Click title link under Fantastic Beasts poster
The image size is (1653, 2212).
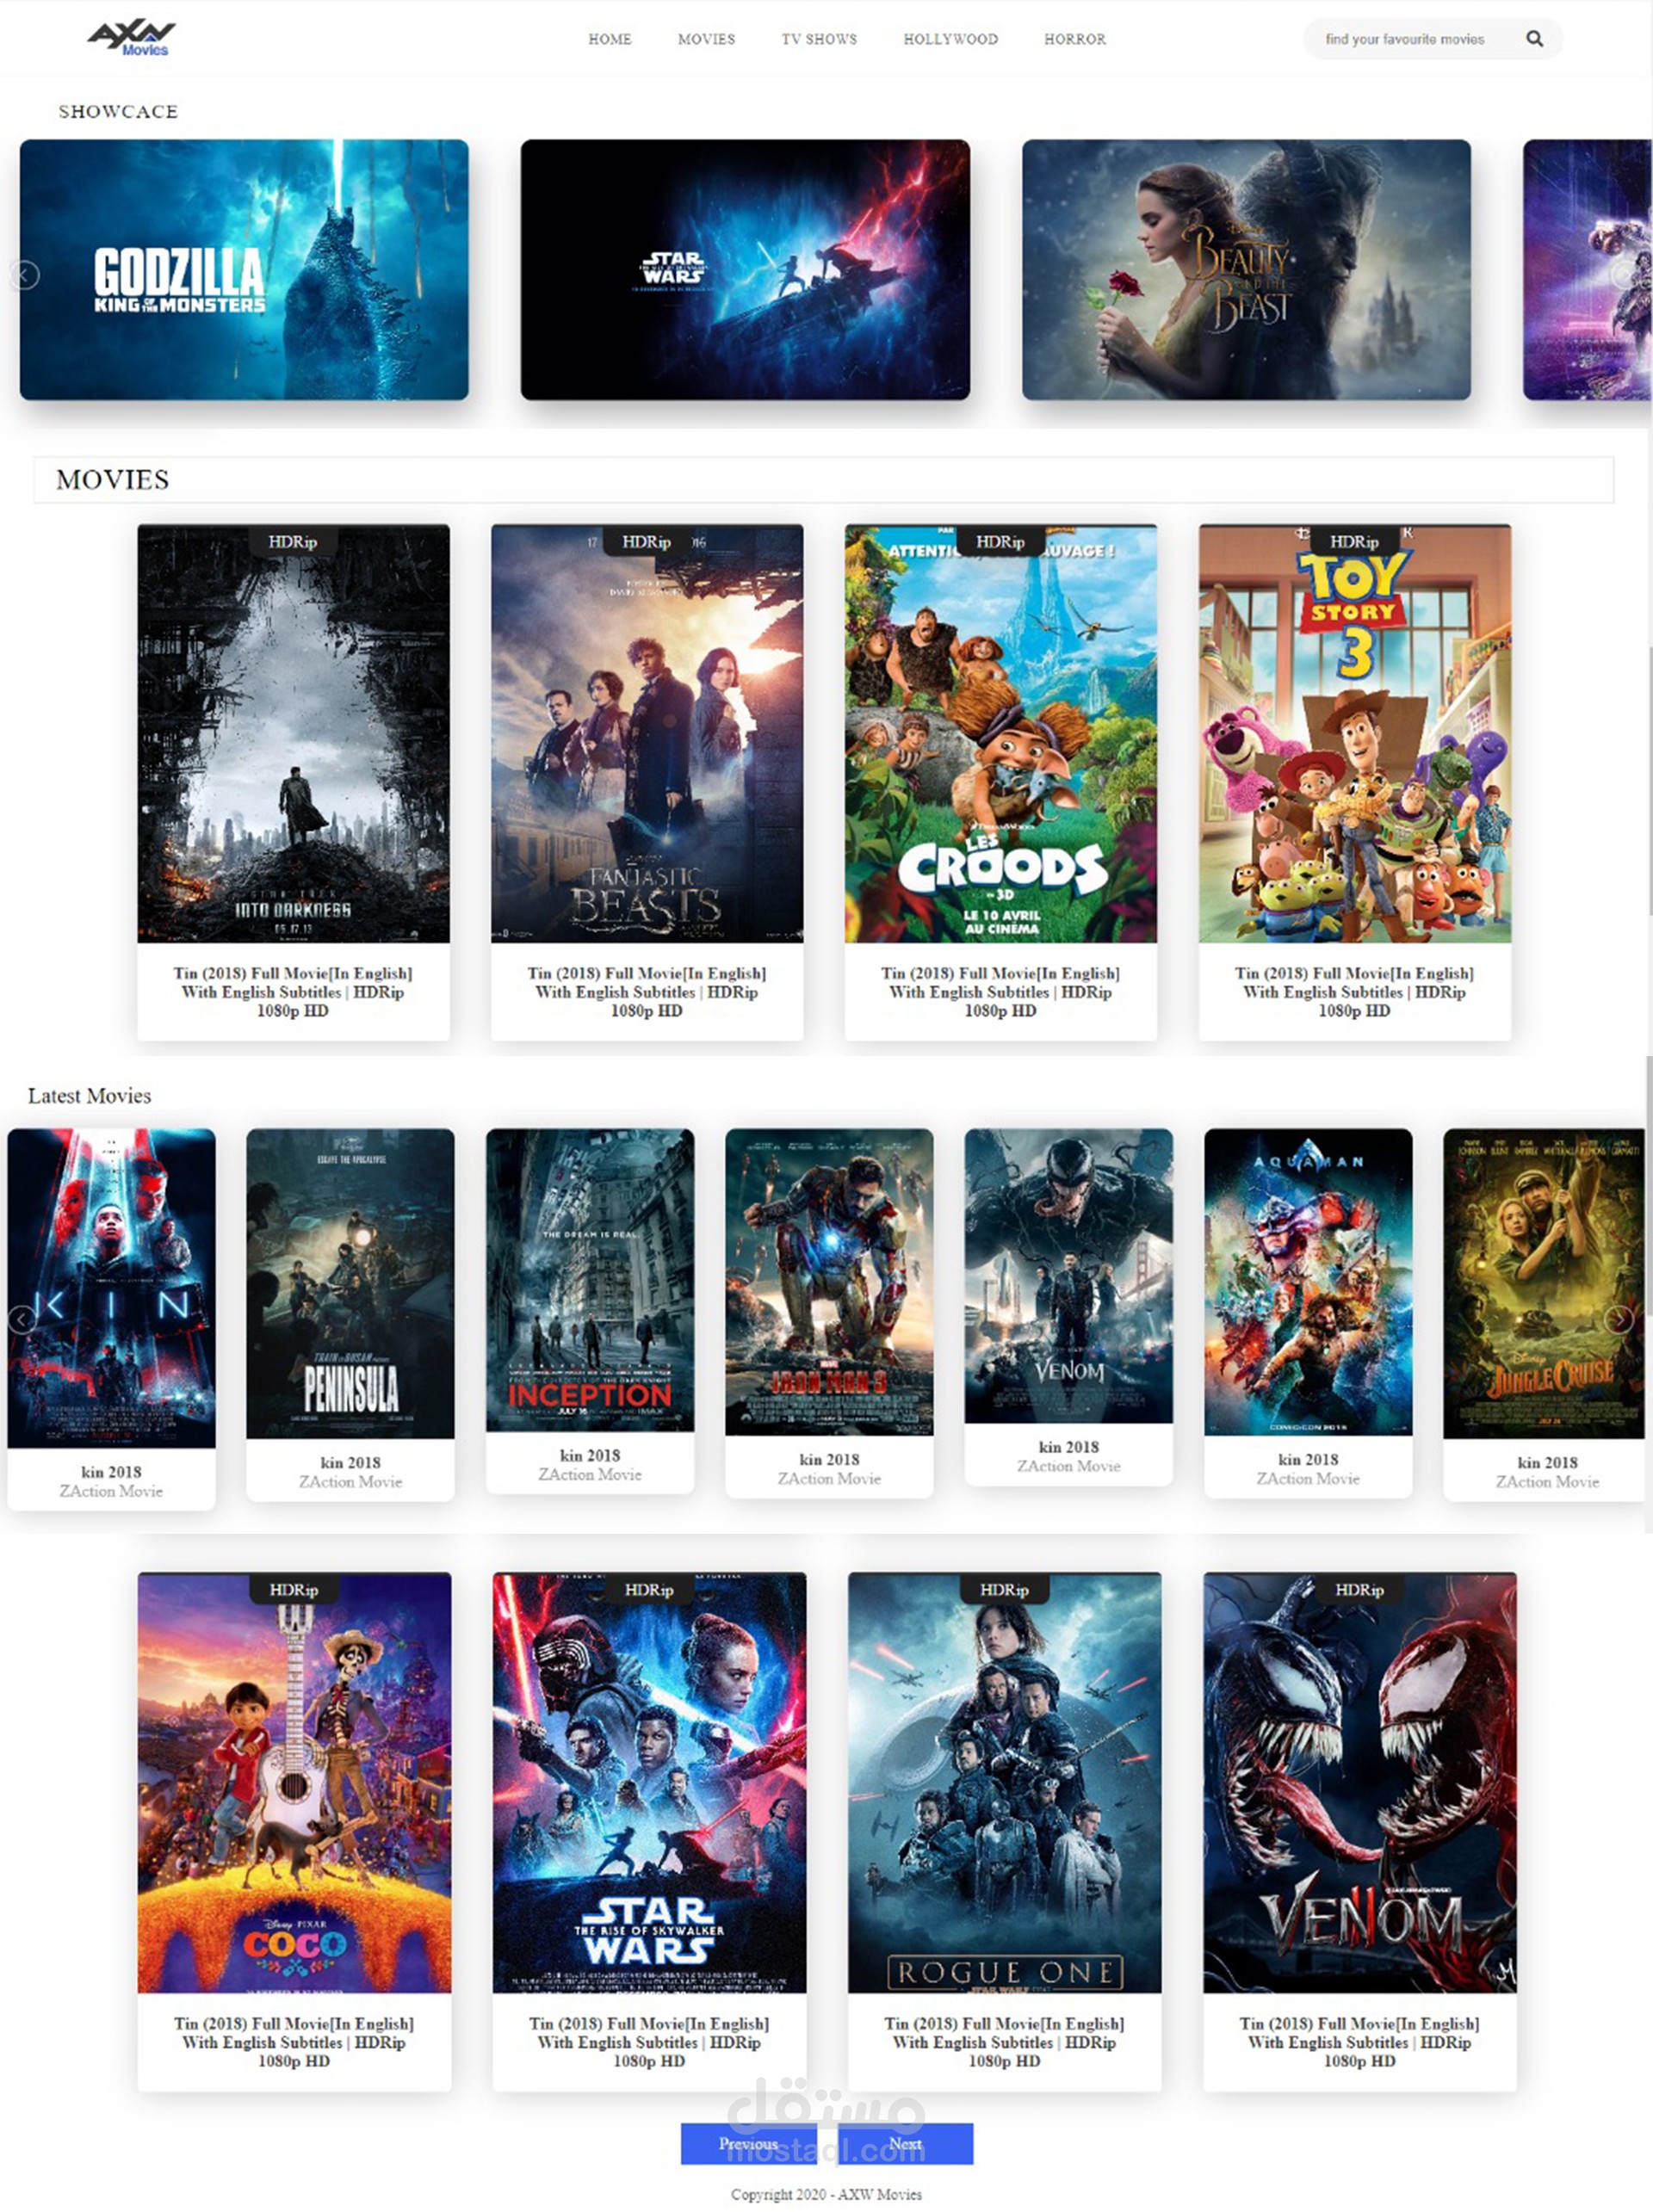click(x=646, y=991)
